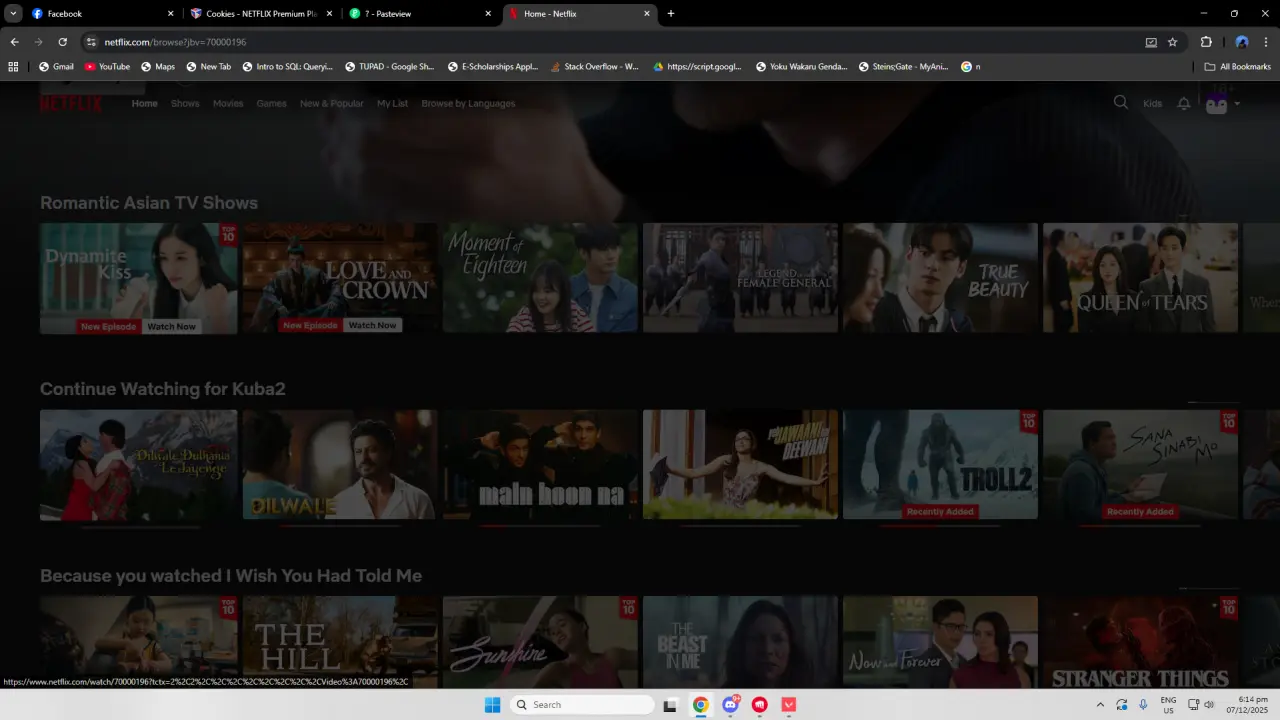Open the Troll 2 thumbnail
Viewport: 1280px width, 720px height.
940,465
